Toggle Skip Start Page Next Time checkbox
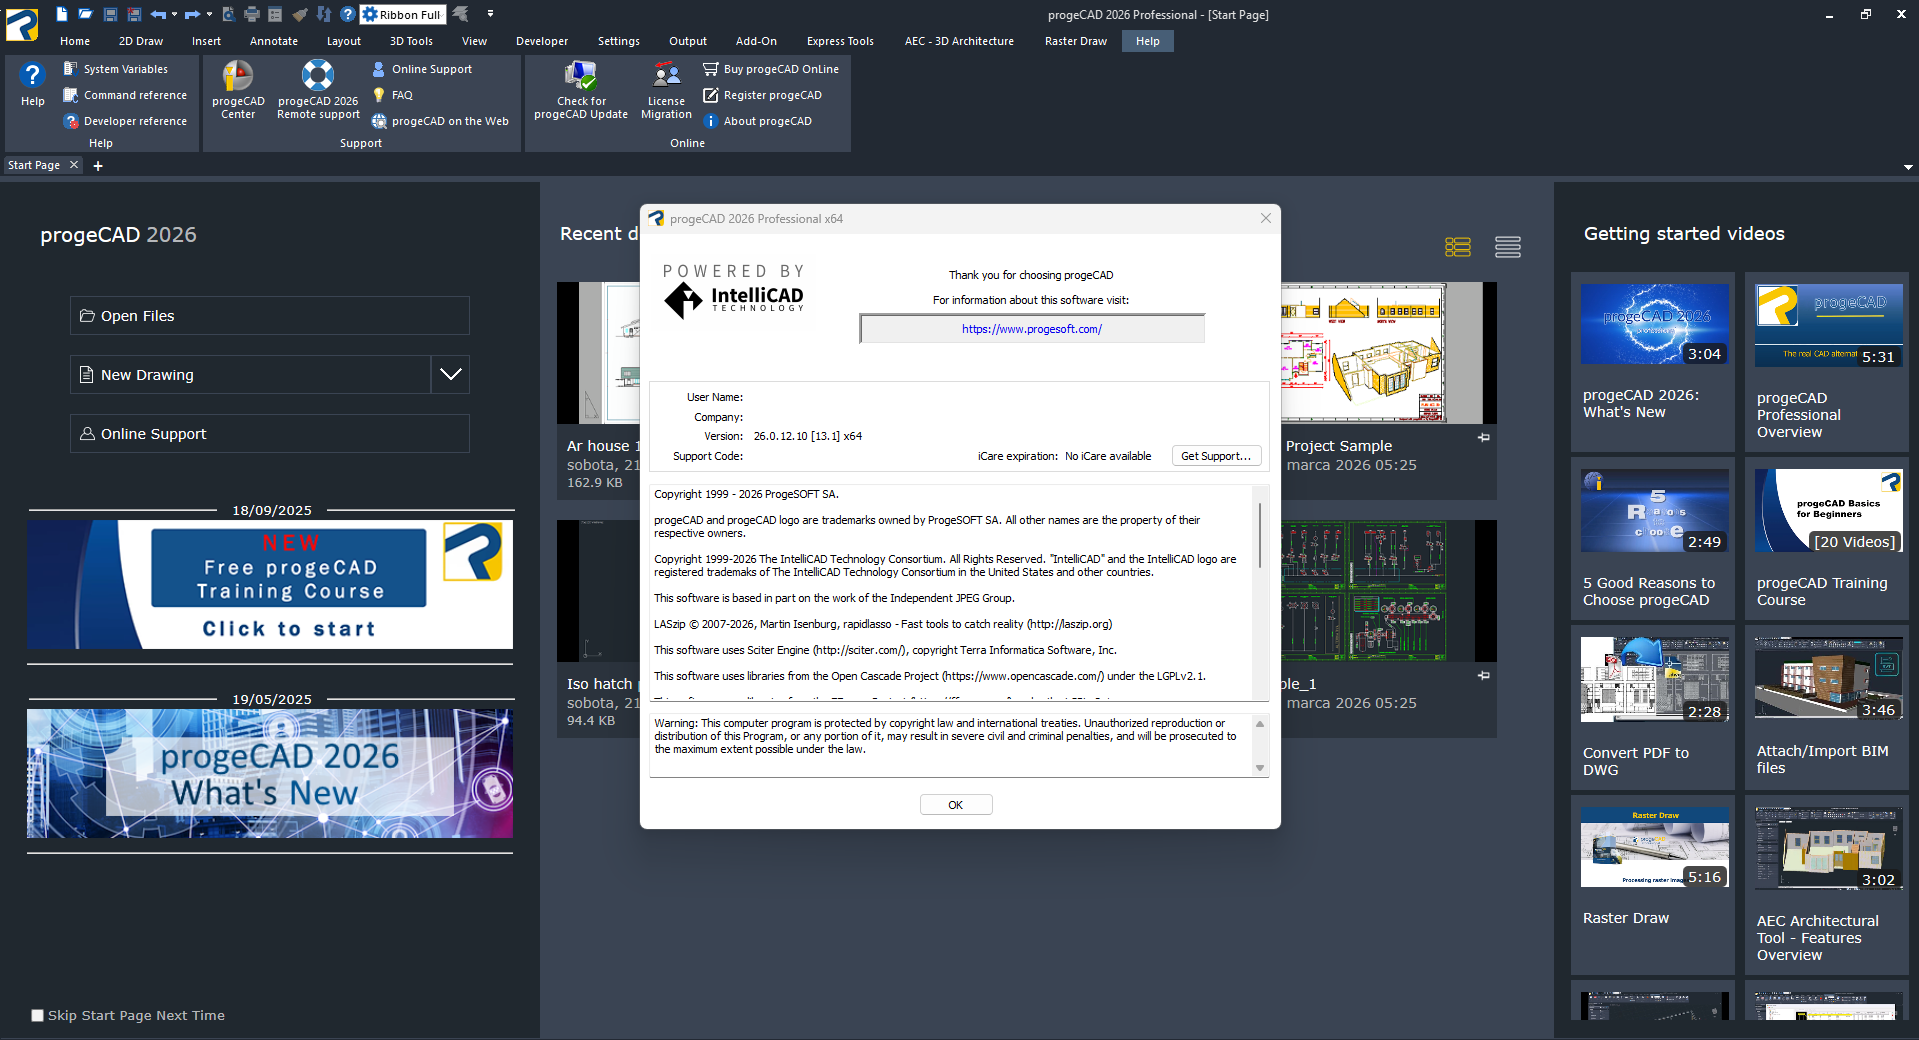1919x1040 pixels. (x=38, y=1015)
